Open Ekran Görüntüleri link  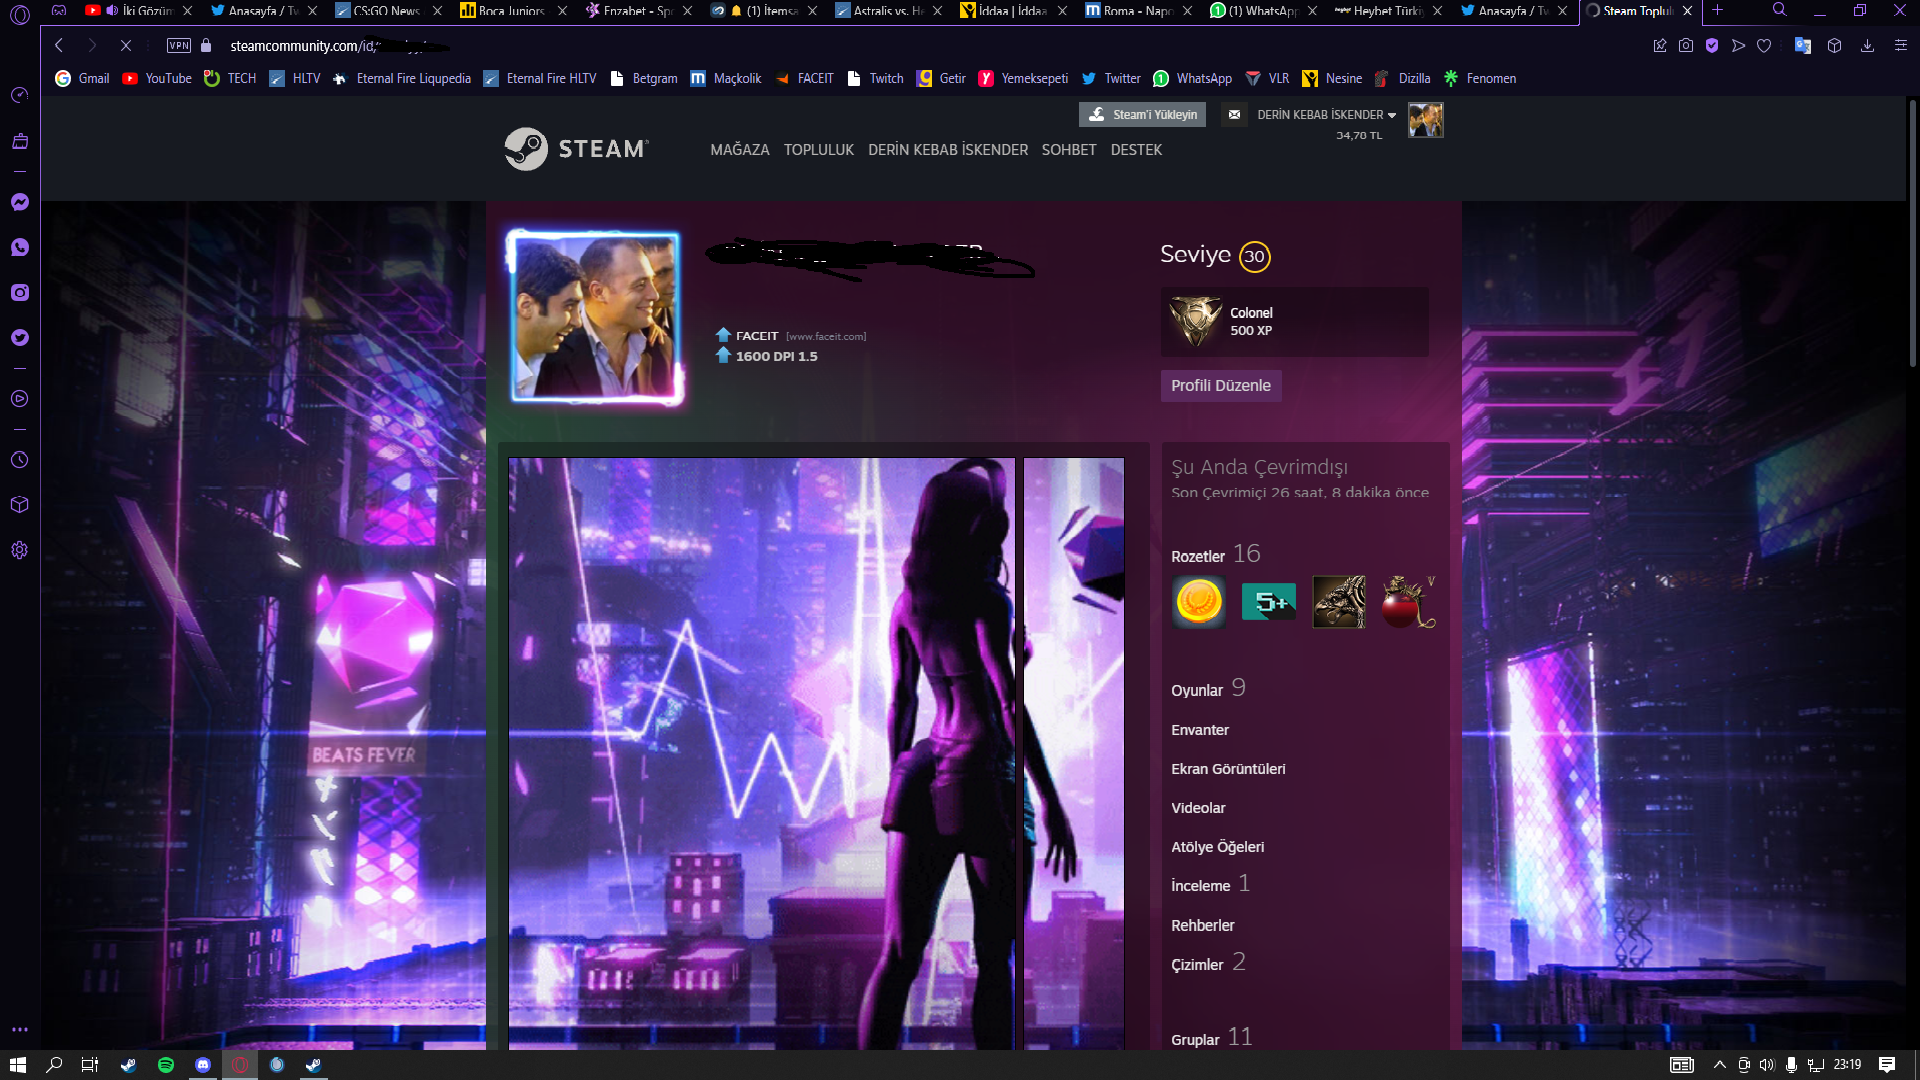point(1228,769)
